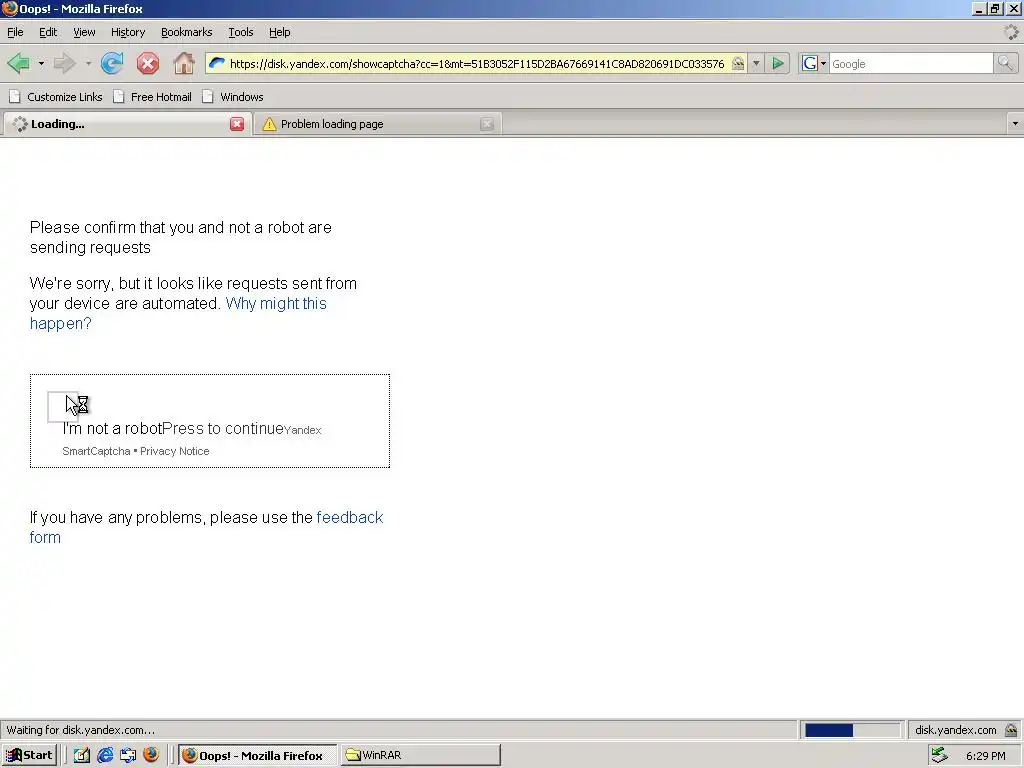Open the first Quick Launch icon beside Start

pyautogui.click(x=82, y=755)
